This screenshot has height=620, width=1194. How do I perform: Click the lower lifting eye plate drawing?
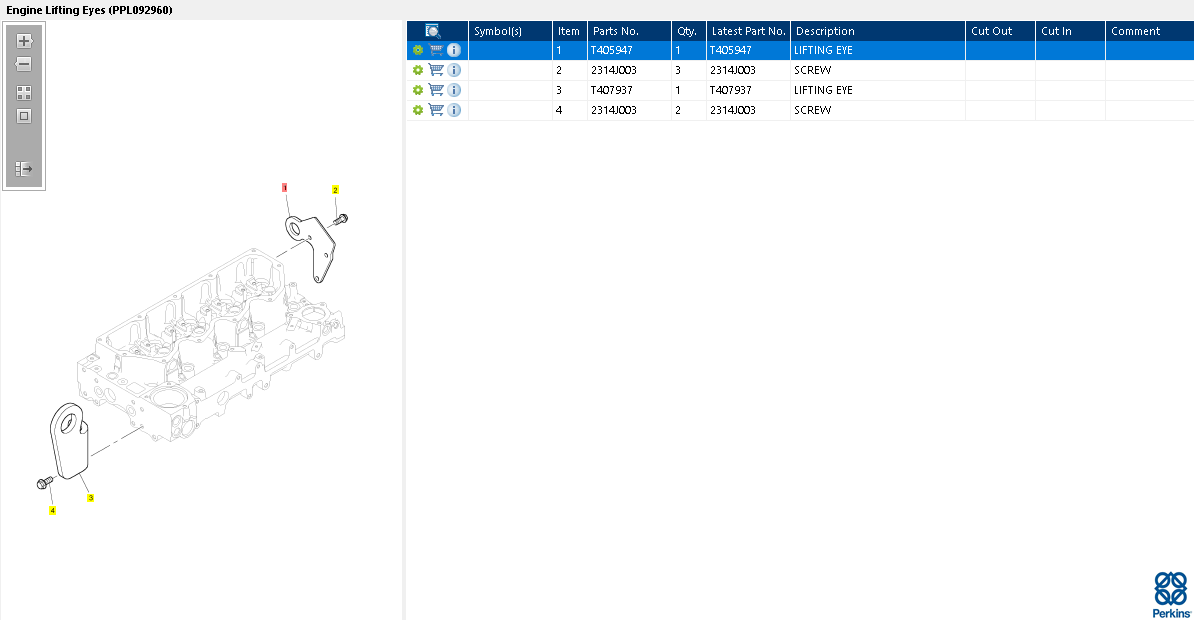tap(69, 440)
